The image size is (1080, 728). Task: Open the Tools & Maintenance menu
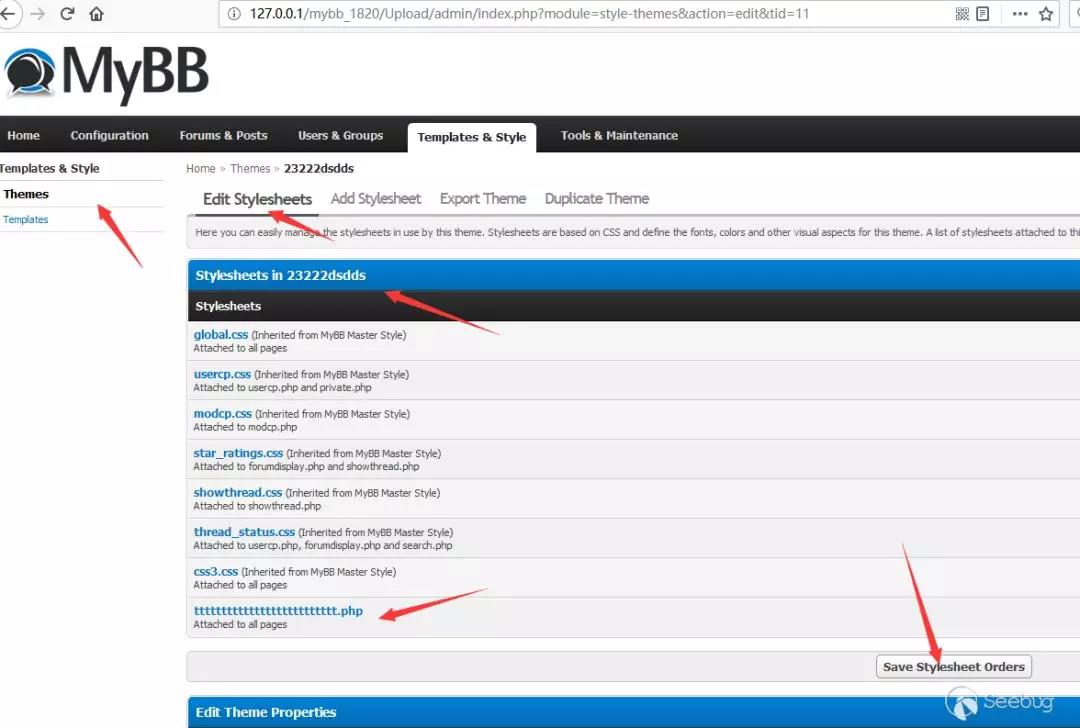(x=619, y=136)
